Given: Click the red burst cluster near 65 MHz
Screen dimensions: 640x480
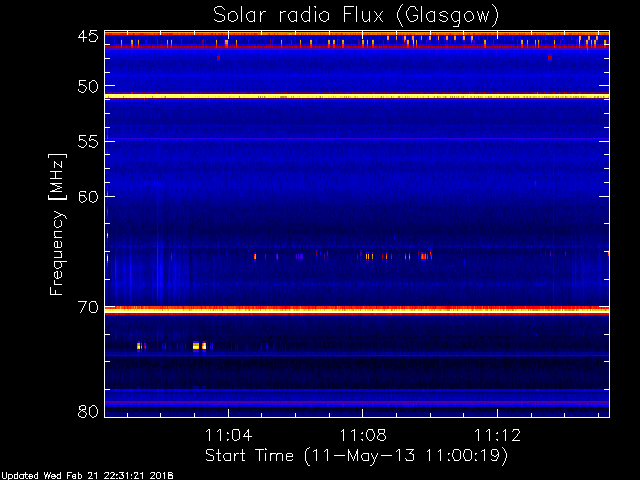Looking at the screenshot, I should [426, 256].
